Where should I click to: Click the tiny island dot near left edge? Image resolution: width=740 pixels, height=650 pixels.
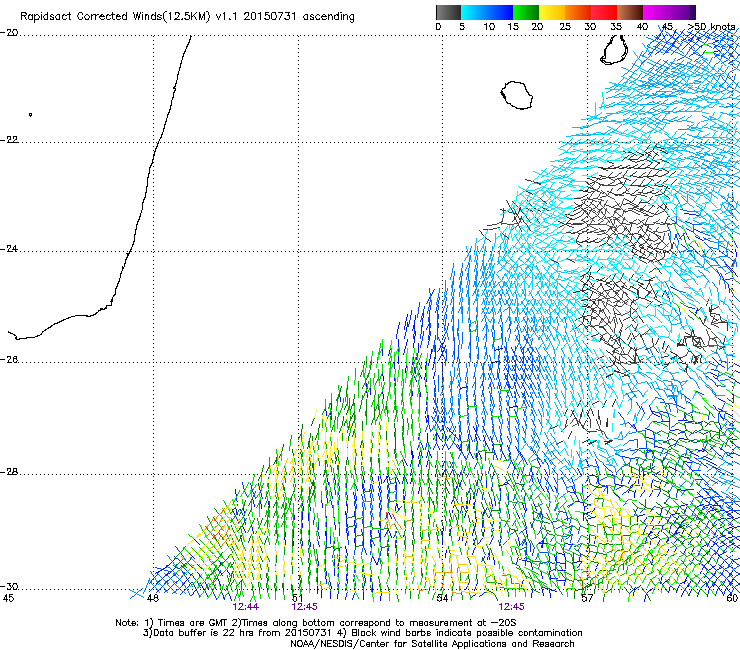pos(31,115)
